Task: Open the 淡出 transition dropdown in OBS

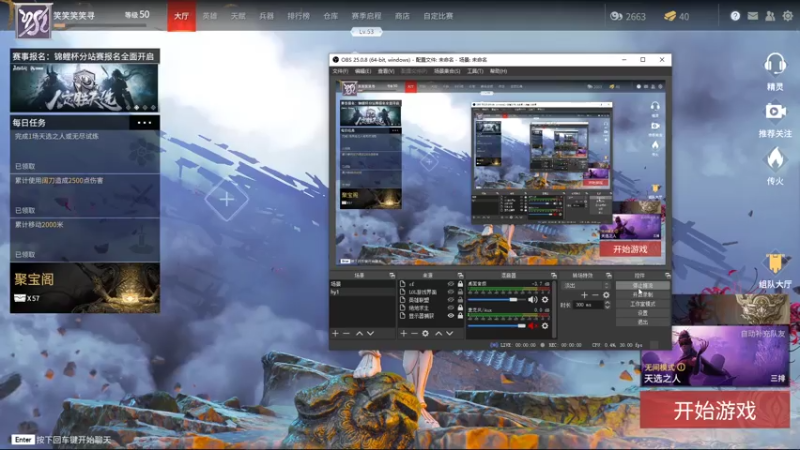Action: click(x=586, y=285)
